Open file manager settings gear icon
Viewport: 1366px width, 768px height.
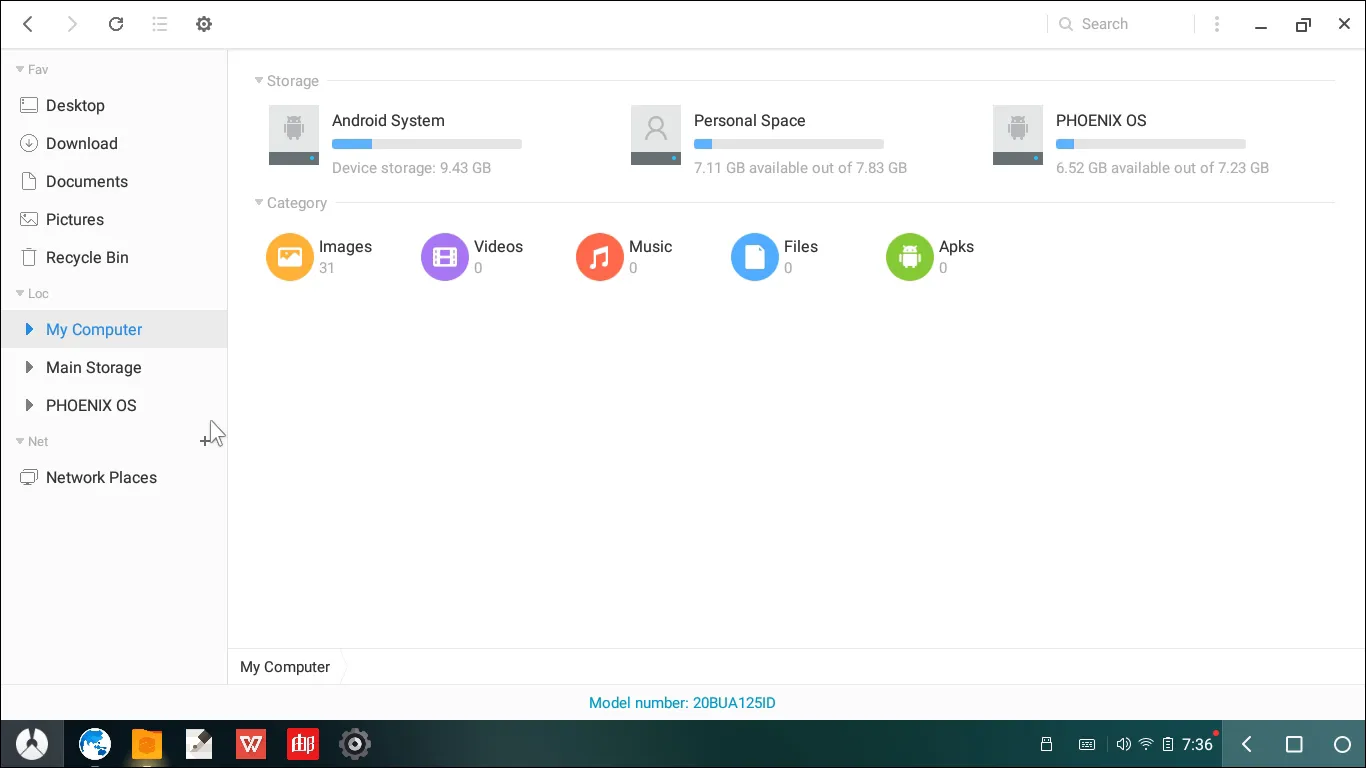point(204,24)
